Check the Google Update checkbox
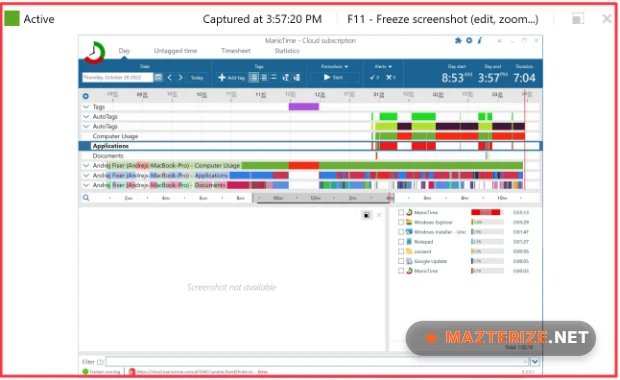 (x=401, y=261)
